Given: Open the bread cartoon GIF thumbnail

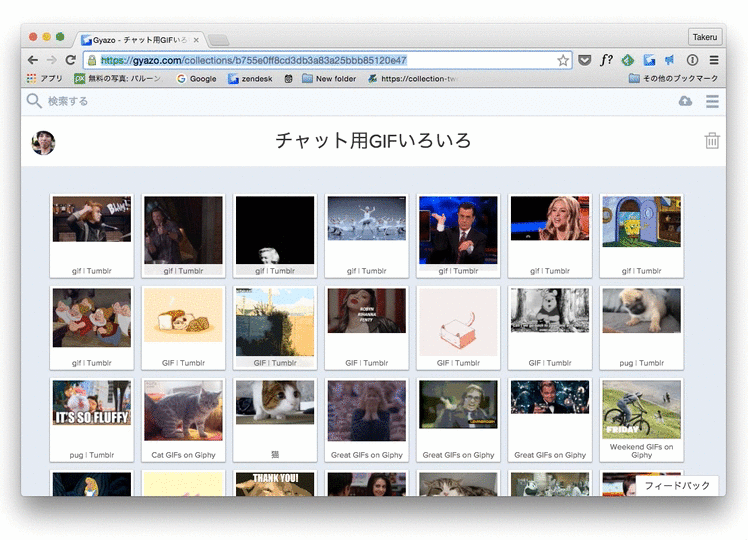Looking at the screenshot, I should tap(183, 328).
